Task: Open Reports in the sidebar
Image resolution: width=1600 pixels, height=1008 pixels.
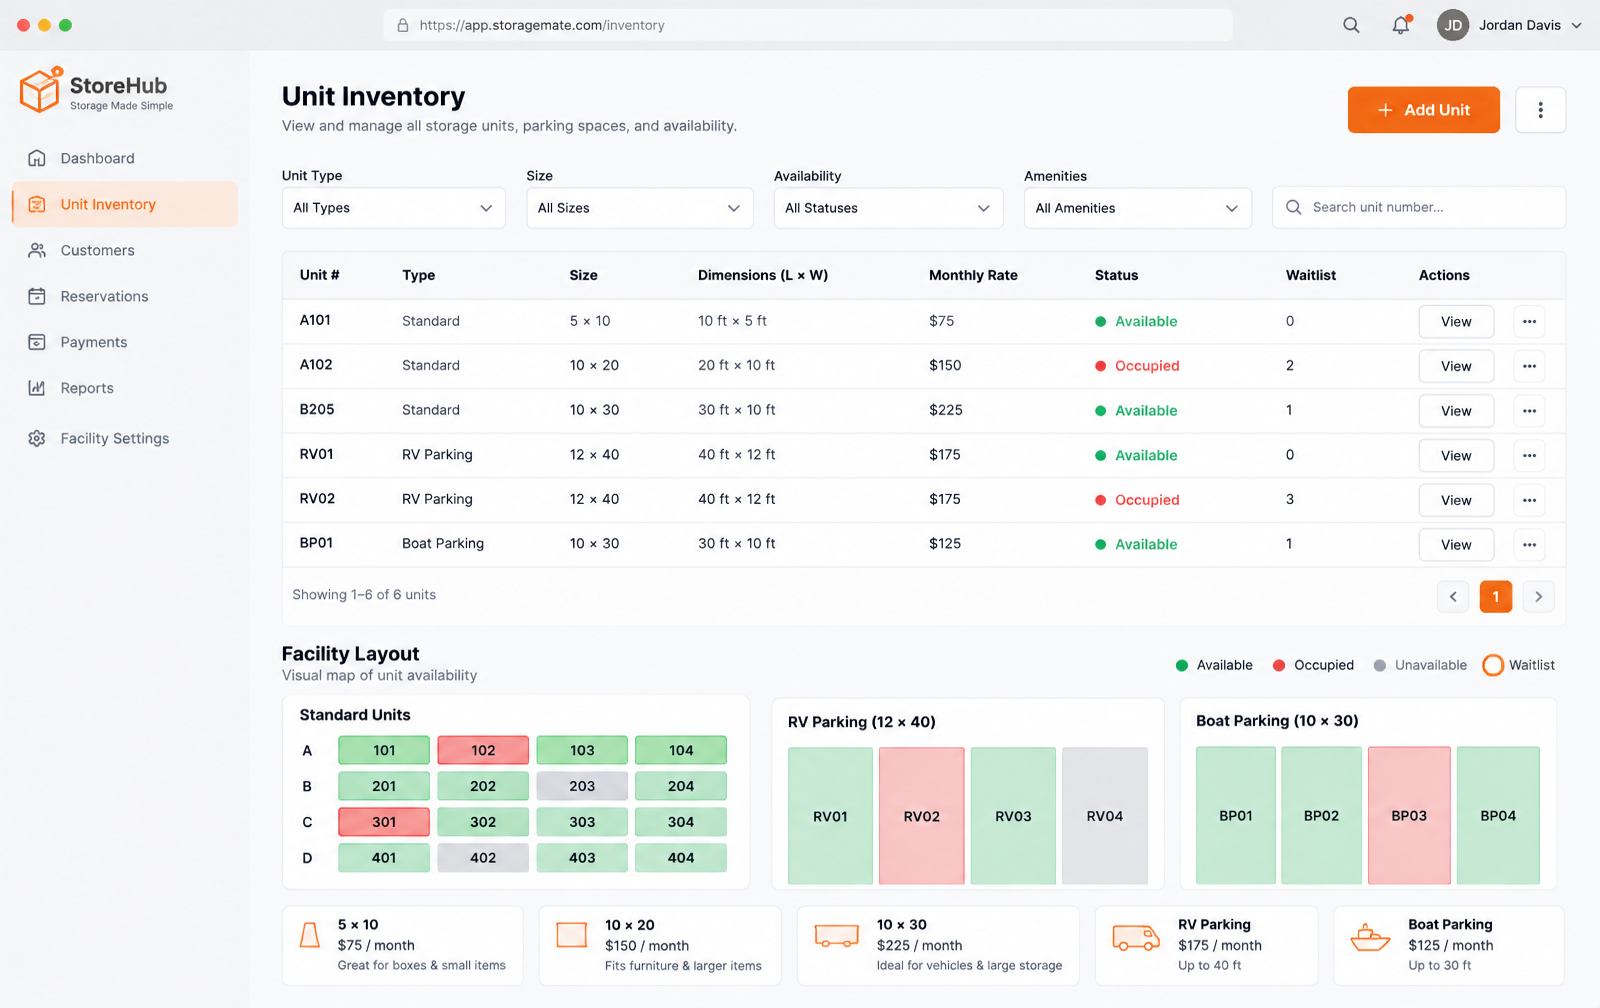Action: (x=125, y=388)
